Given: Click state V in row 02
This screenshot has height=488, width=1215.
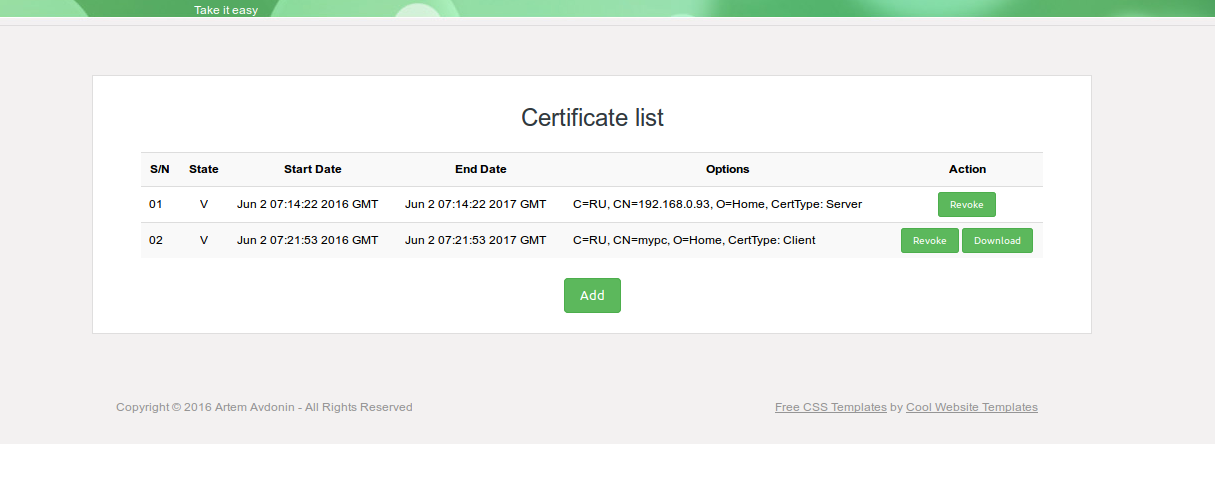Looking at the screenshot, I should click(x=204, y=240).
